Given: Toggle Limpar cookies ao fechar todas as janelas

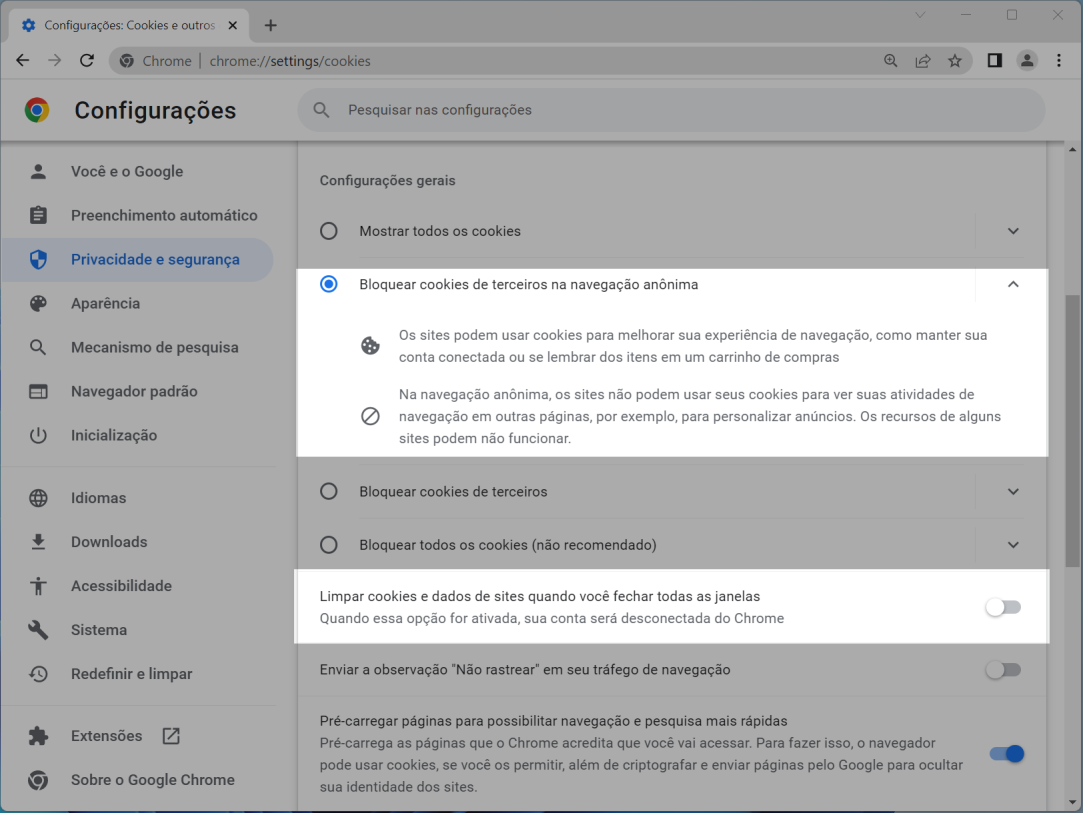Looking at the screenshot, I should tap(1003, 607).
